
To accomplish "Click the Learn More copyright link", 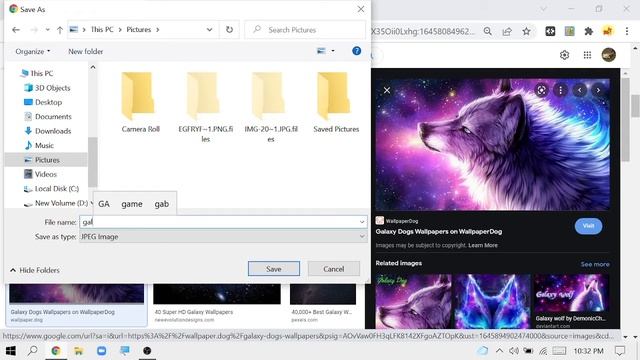I will coord(483,245).
